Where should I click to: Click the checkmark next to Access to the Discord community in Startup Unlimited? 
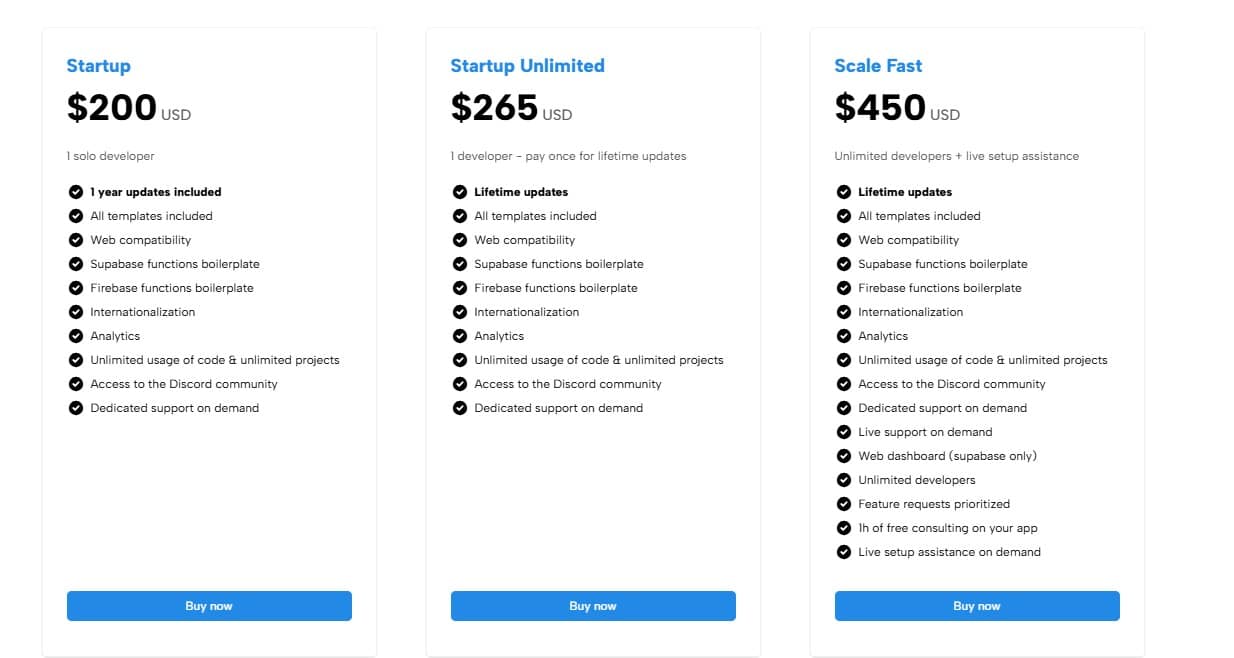click(x=460, y=384)
